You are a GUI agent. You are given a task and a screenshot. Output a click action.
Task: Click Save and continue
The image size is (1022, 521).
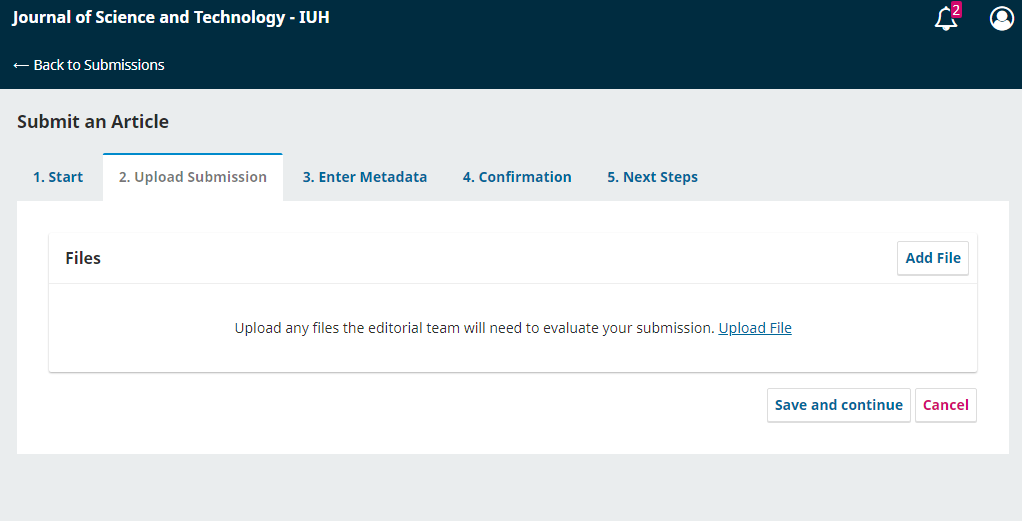click(x=838, y=405)
